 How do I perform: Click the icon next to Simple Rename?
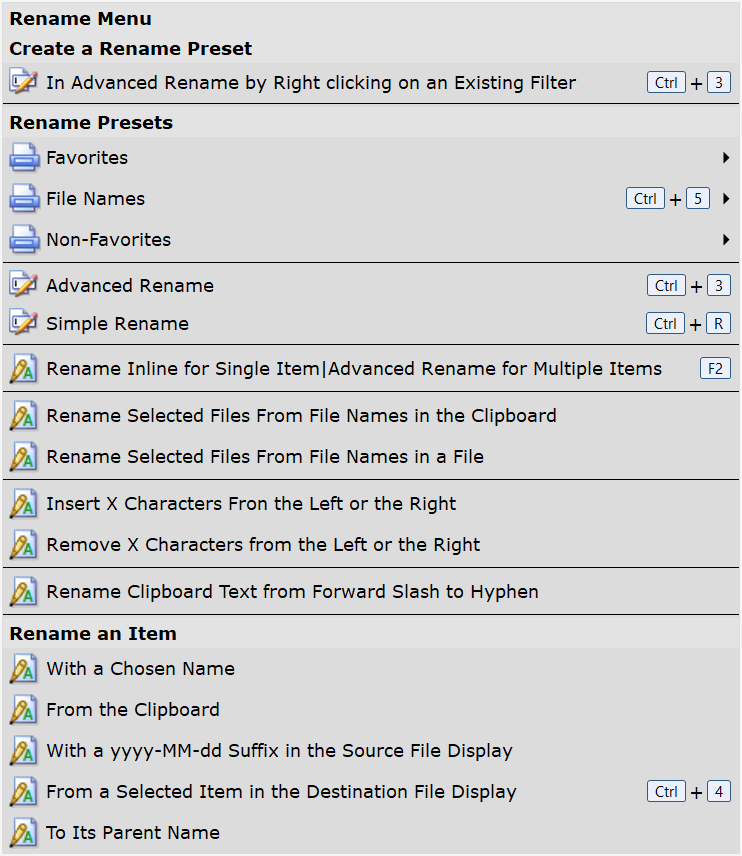(23, 324)
